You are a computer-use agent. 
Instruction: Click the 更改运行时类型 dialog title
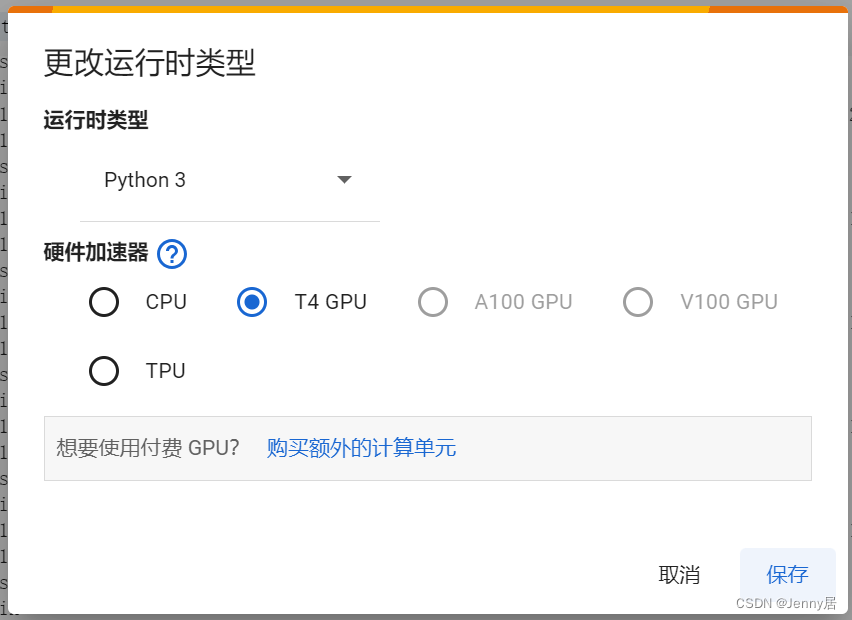[x=149, y=63]
